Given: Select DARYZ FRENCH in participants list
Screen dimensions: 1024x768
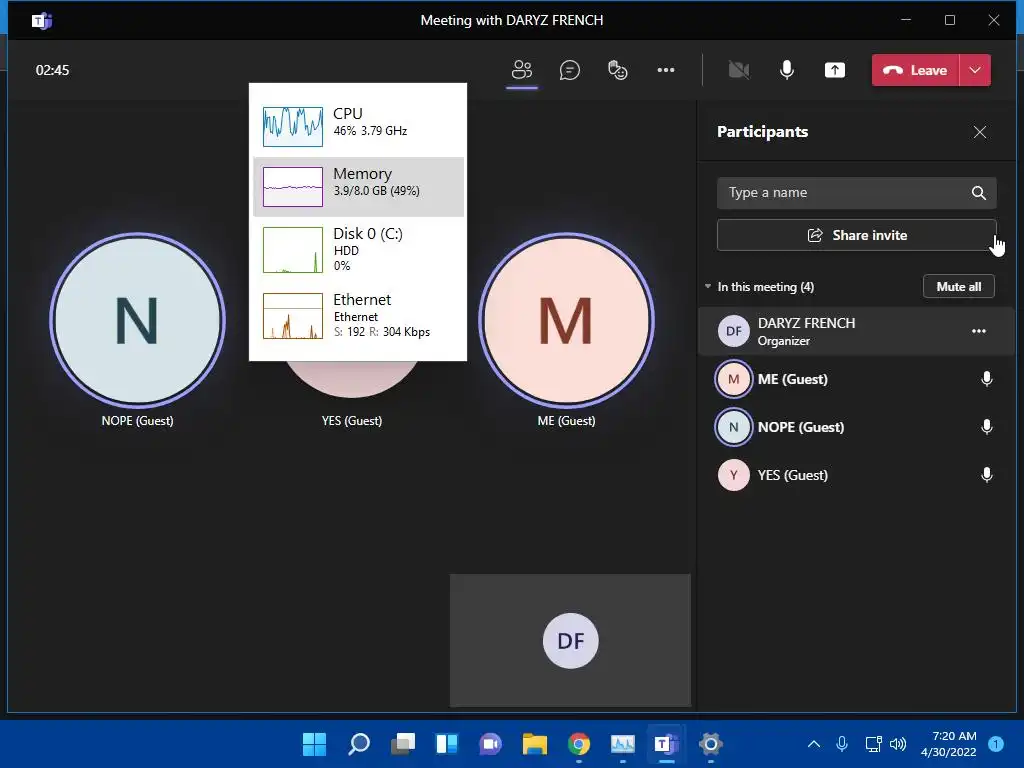Looking at the screenshot, I should [856, 331].
